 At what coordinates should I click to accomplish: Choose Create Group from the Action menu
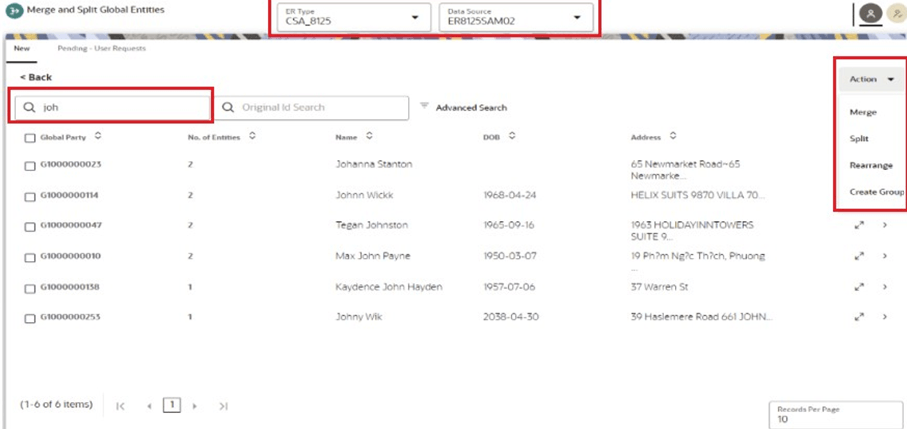tap(877, 192)
